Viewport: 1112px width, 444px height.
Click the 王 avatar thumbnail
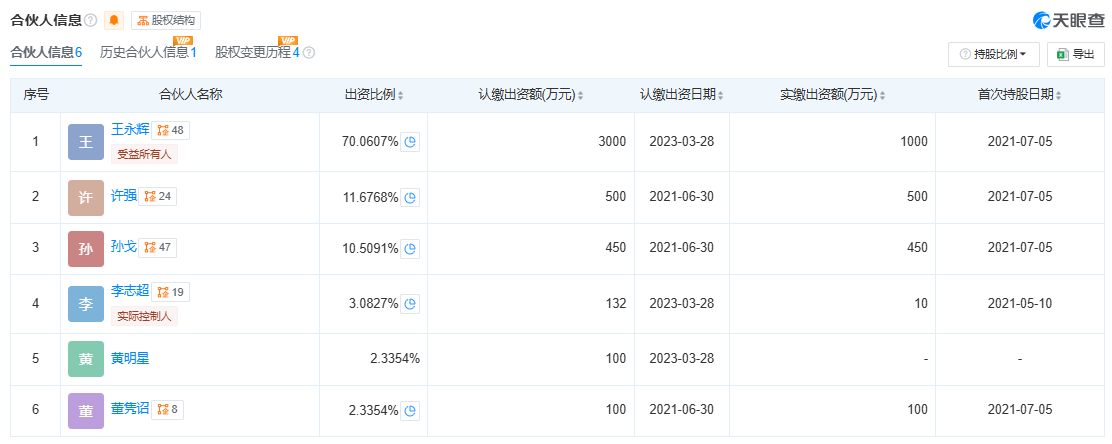pyautogui.click(x=86, y=142)
